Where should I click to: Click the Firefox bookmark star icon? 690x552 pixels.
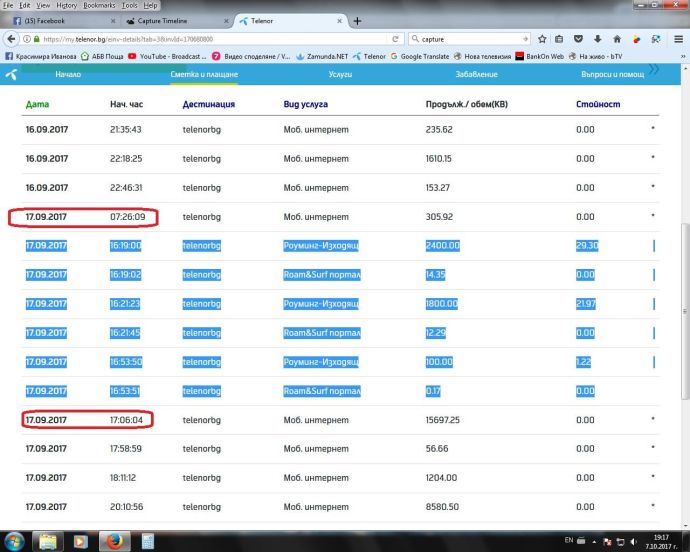541,39
